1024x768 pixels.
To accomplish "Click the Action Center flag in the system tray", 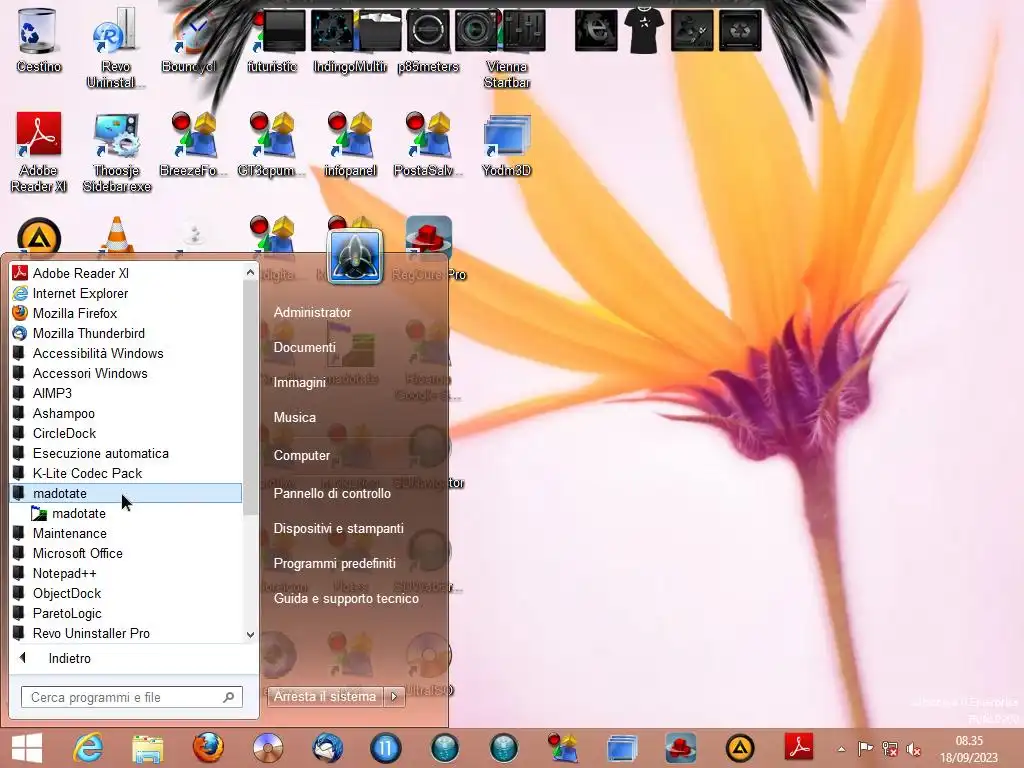I will [865, 749].
